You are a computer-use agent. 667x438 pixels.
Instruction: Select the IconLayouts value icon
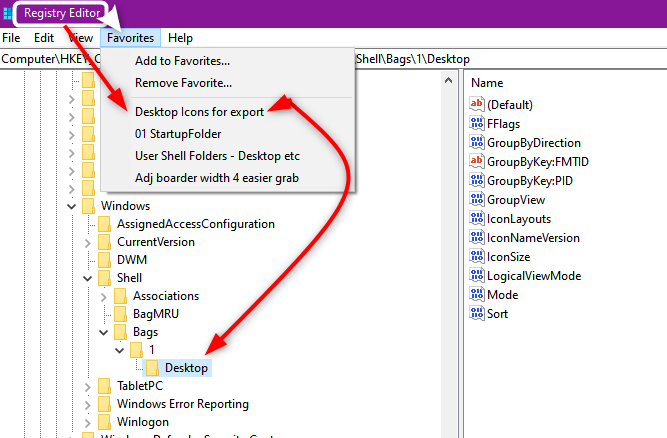[x=477, y=219]
